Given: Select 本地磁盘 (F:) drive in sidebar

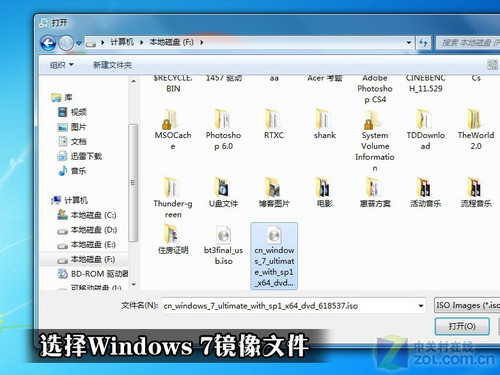Looking at the screenshot, I should [87, 259].
